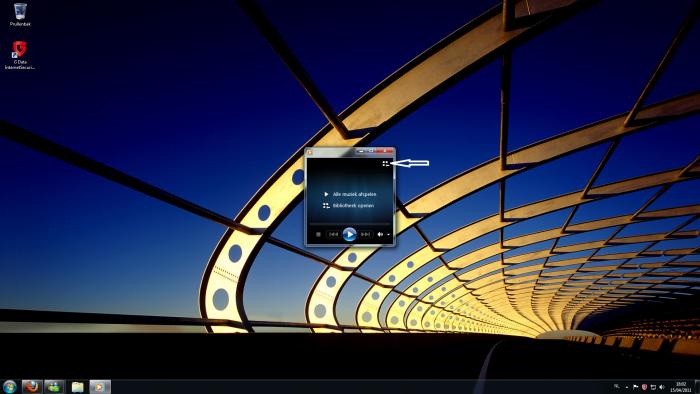700x394 pixels.
Task: Play the media with blue play button
Action: coord(350,234)
